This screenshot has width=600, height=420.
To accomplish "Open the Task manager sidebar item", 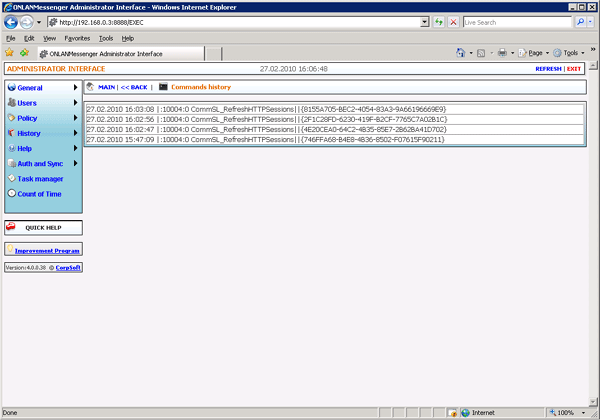I will tap(40, 179).
